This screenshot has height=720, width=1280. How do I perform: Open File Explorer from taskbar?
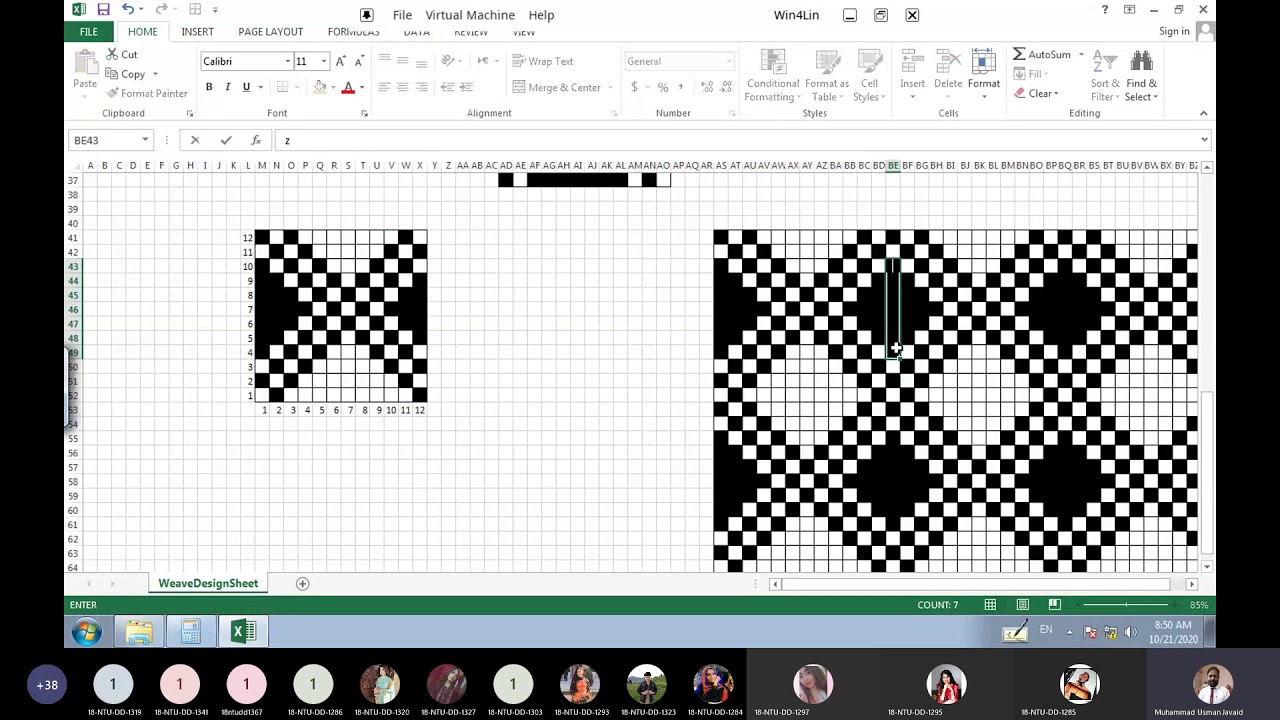(139, 632)
